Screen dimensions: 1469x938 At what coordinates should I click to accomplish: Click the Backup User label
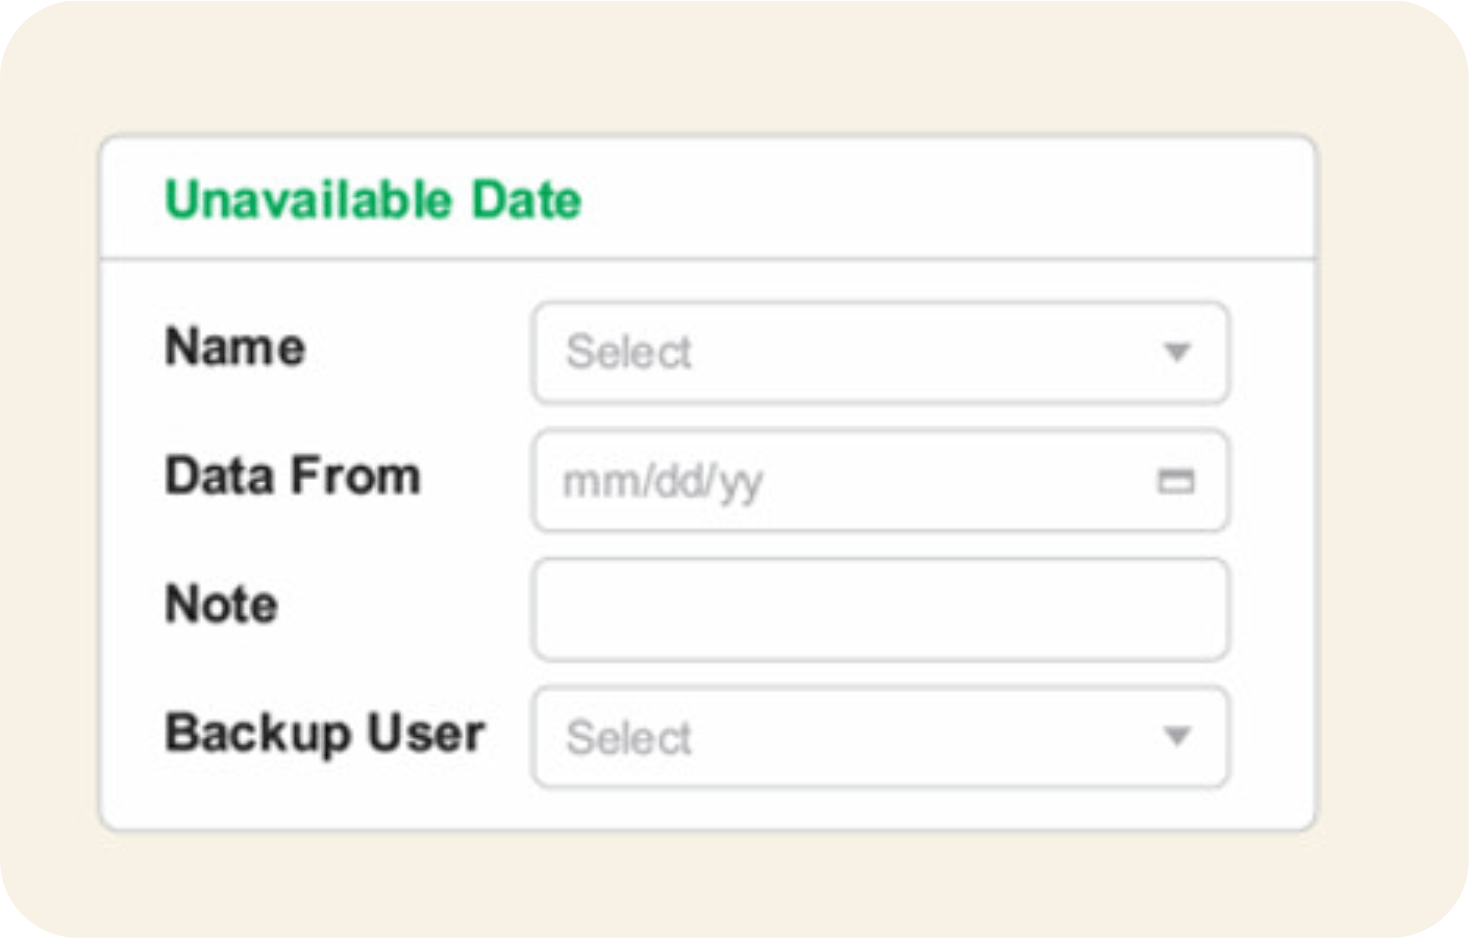(x=325, y=733)
